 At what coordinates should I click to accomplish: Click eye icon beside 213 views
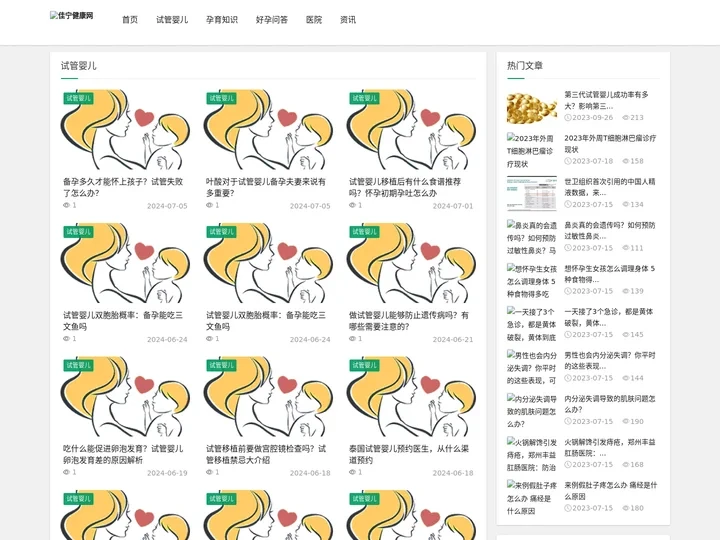[625, 118]
